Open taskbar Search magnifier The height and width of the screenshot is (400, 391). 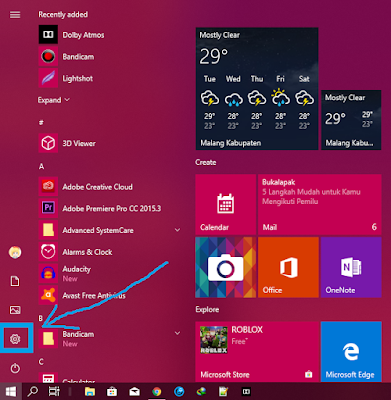(x=33, y=391)
